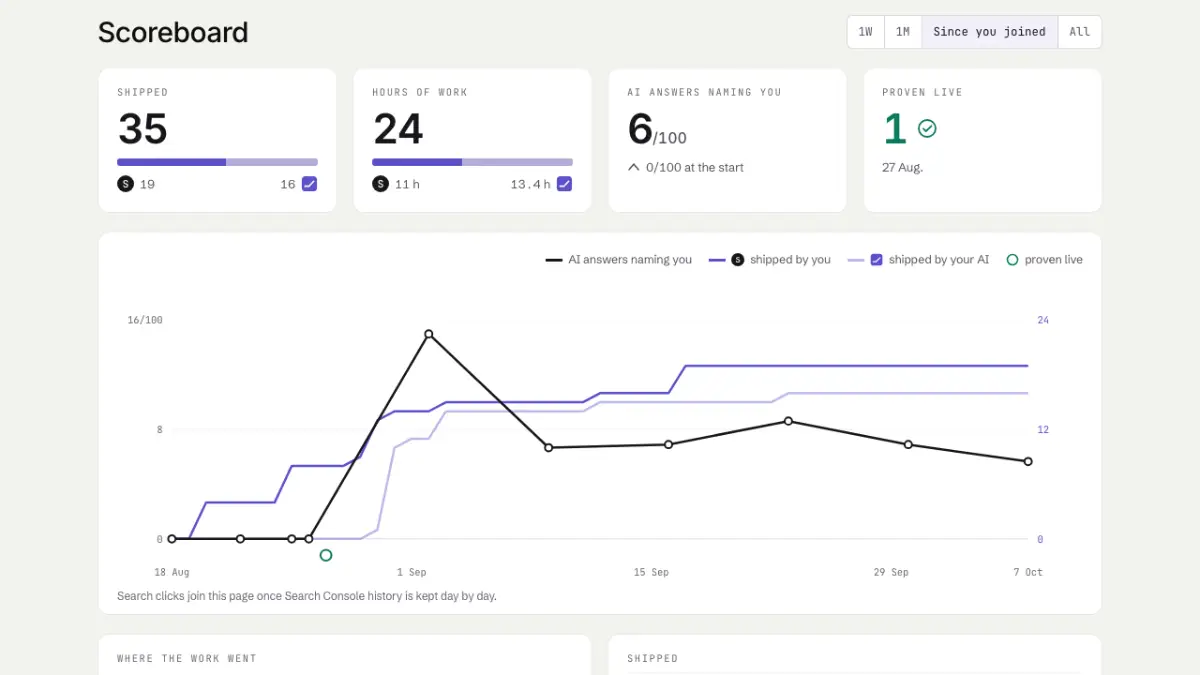Click the AI answers value 6/100
1200x675 pixels.
point(657,130)
